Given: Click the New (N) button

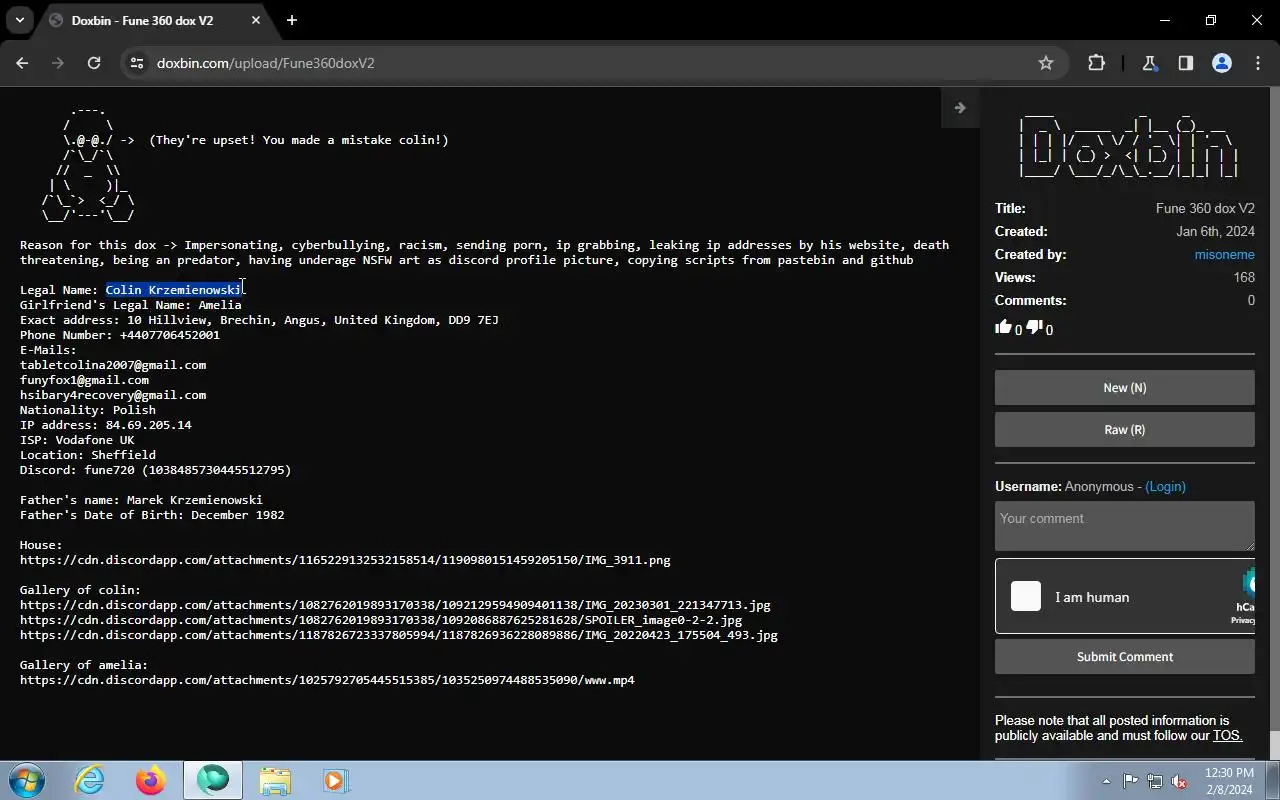Looking at the screenshot, I should tap(1124, 388).
